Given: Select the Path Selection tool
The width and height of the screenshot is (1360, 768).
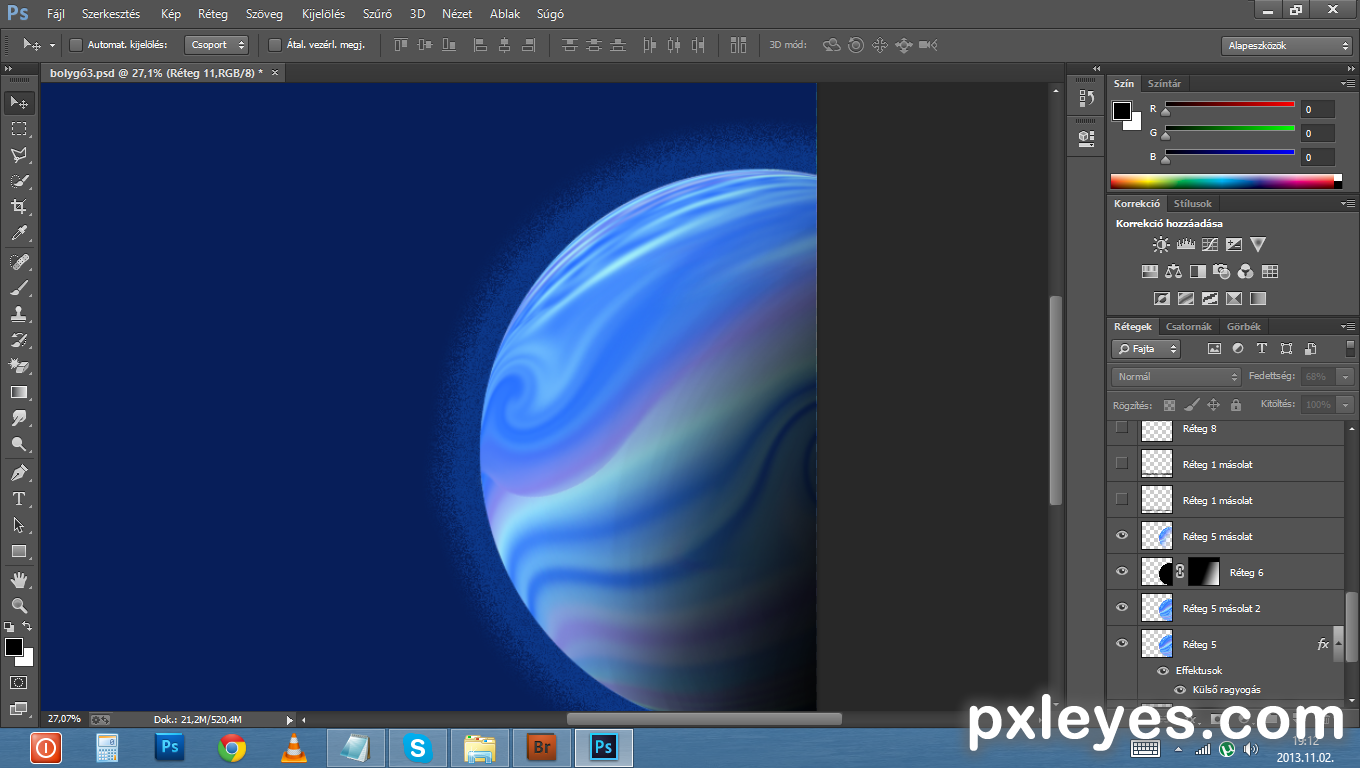Looking at the screenshot, I should 19,525.
